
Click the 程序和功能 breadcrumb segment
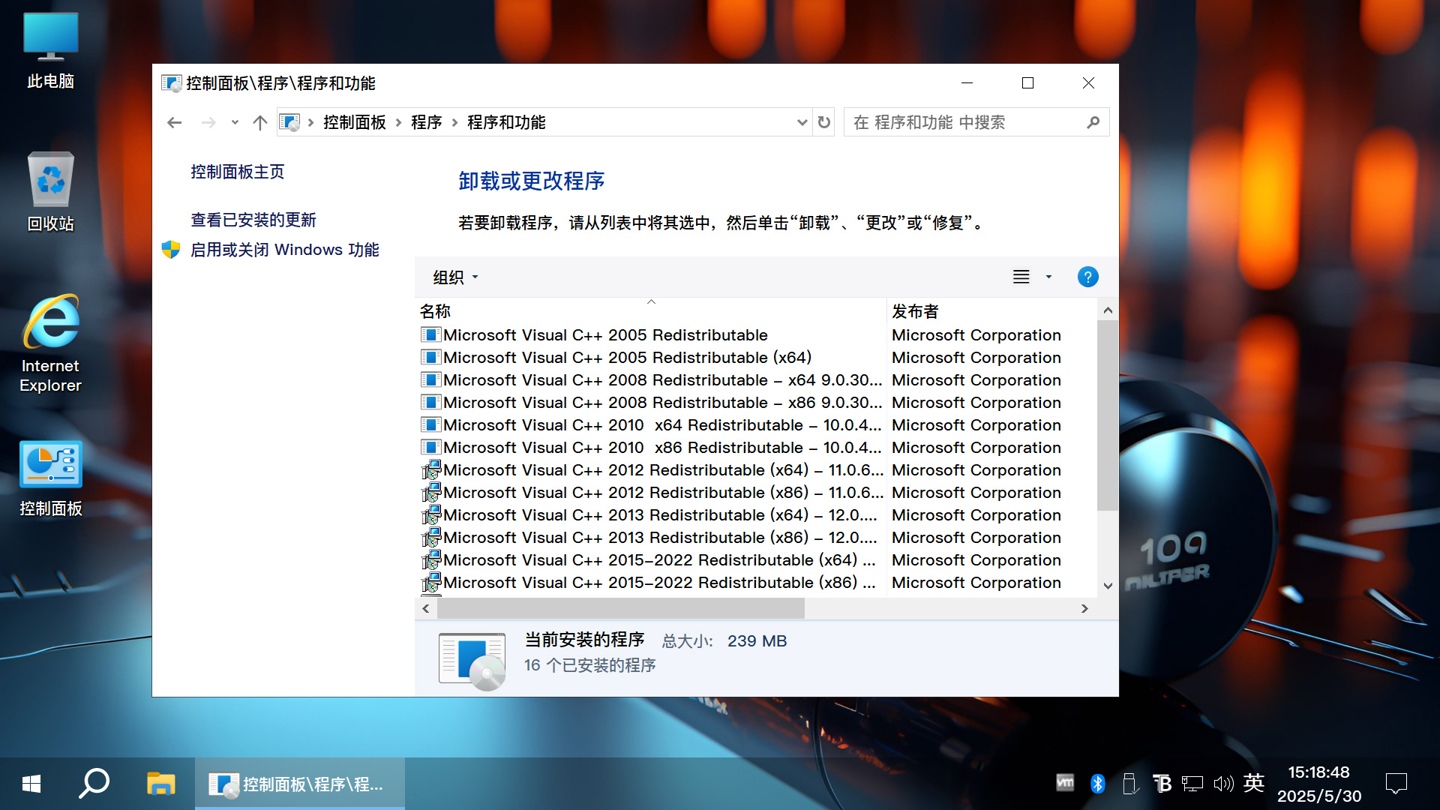[507, 122]
